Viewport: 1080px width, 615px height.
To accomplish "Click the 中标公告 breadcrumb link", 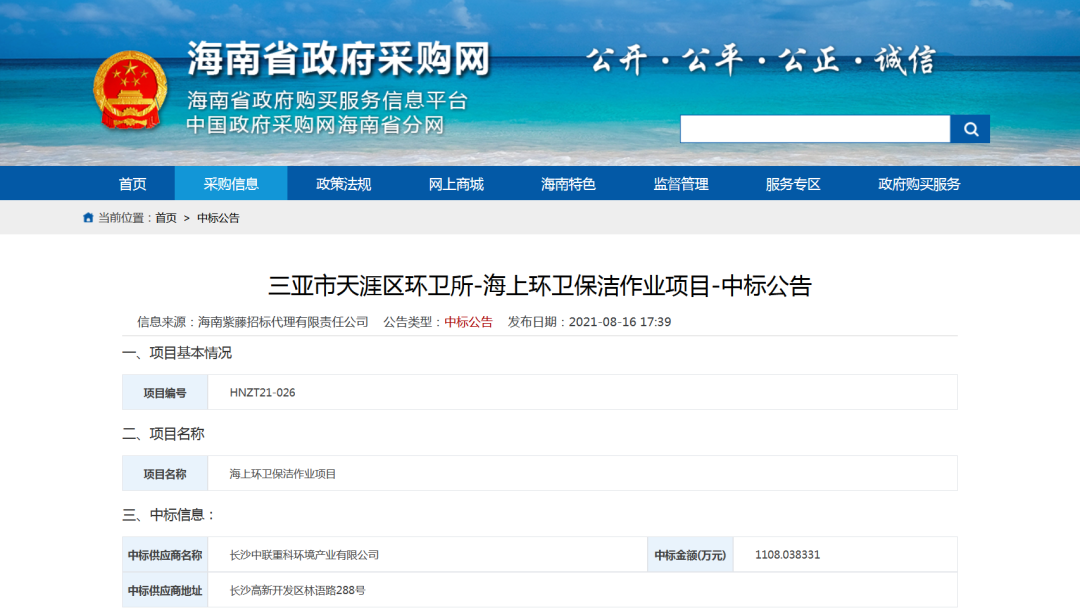I will 218,218.
